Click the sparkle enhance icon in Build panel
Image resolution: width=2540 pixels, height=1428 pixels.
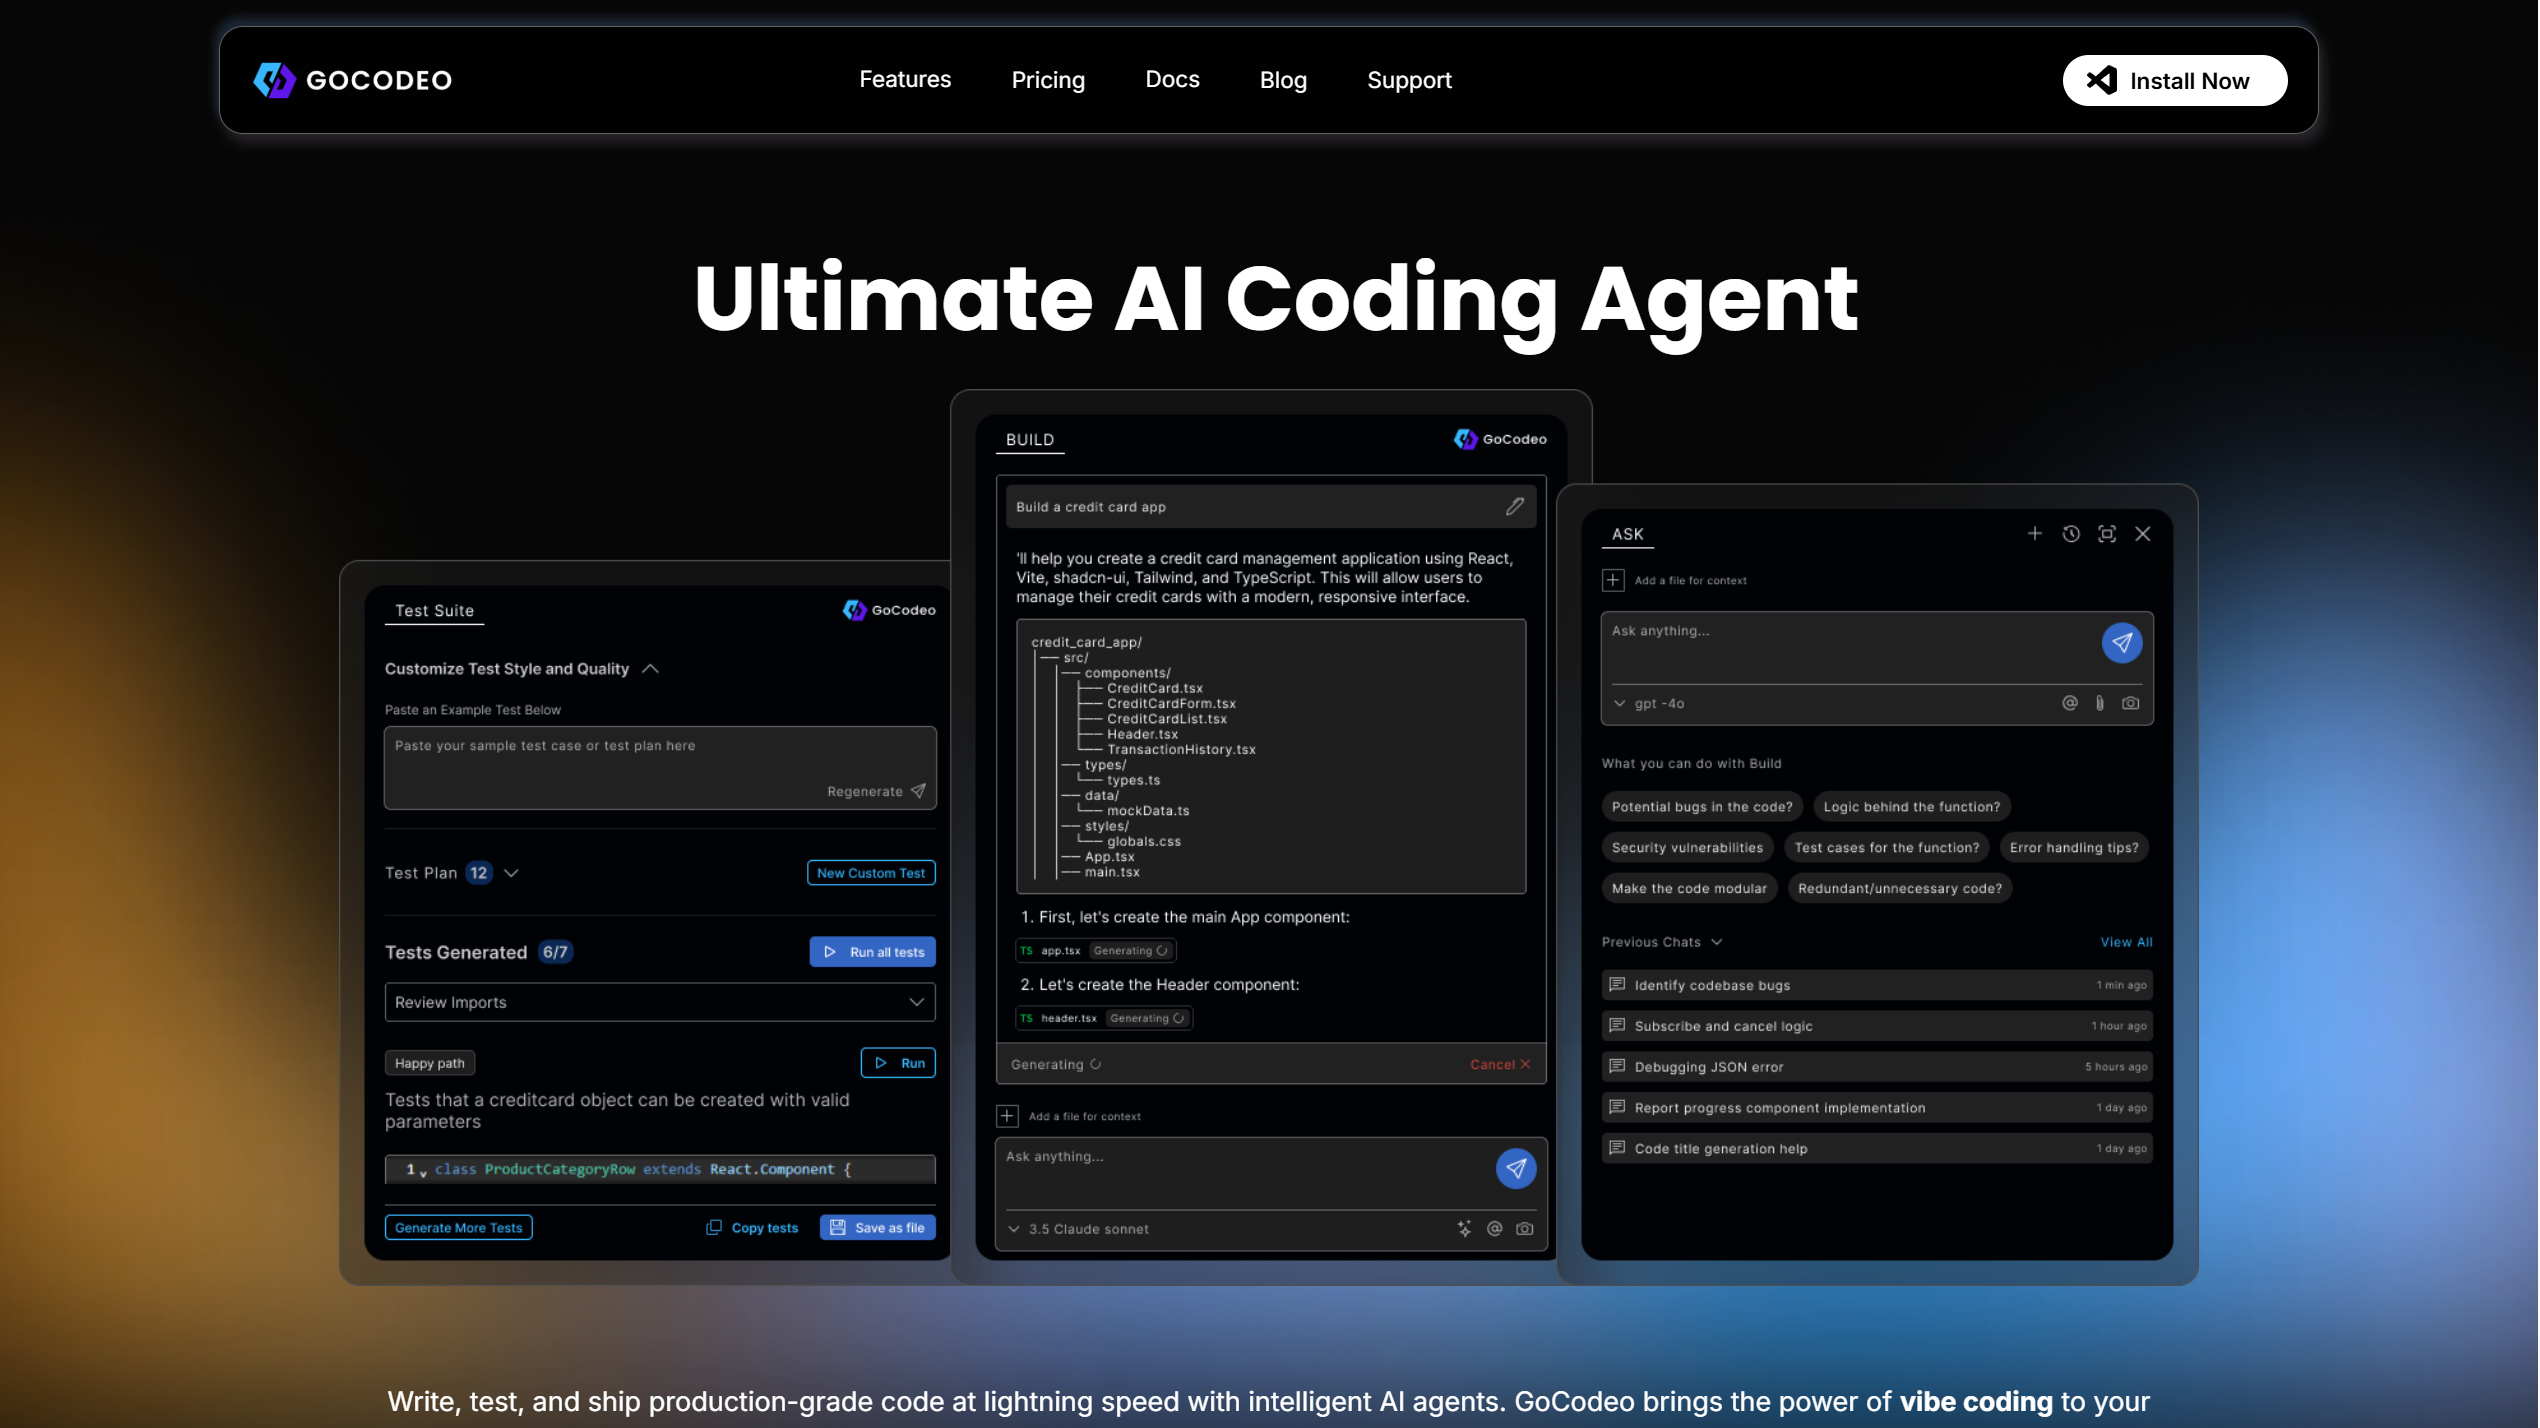pos(1464,1230)
